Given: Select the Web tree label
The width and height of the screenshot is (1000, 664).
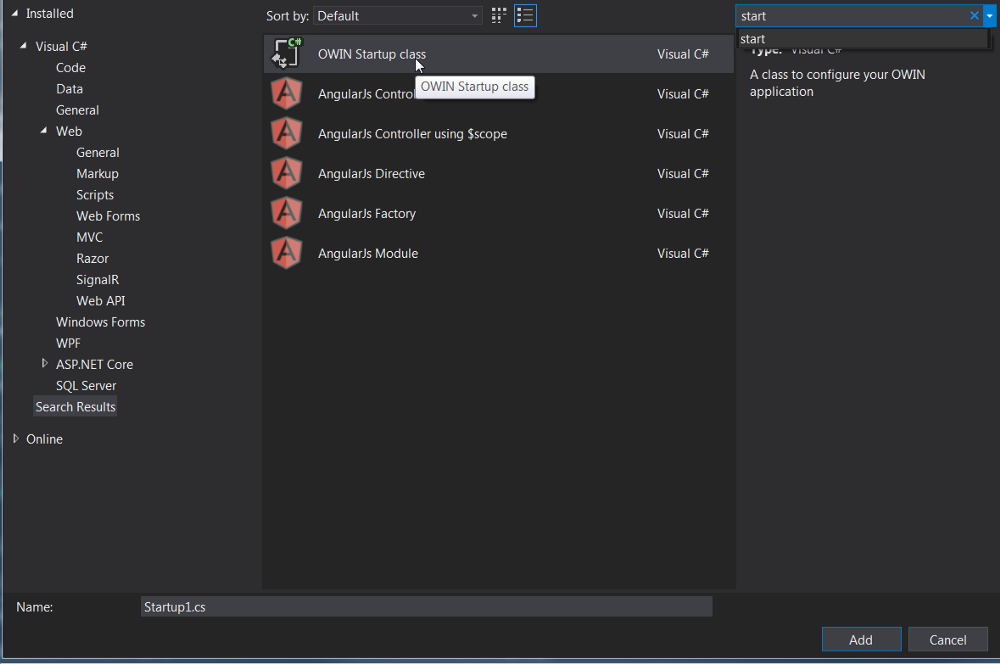Looking at the screenshot, I should click(x=69, y=131).
